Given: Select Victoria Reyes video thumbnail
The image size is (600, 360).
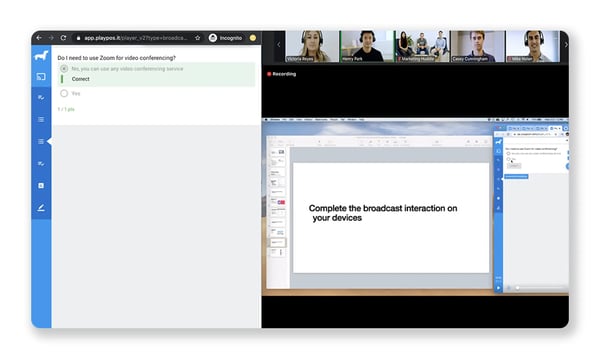Looking at the screenshot, I should tap(312, 46).
